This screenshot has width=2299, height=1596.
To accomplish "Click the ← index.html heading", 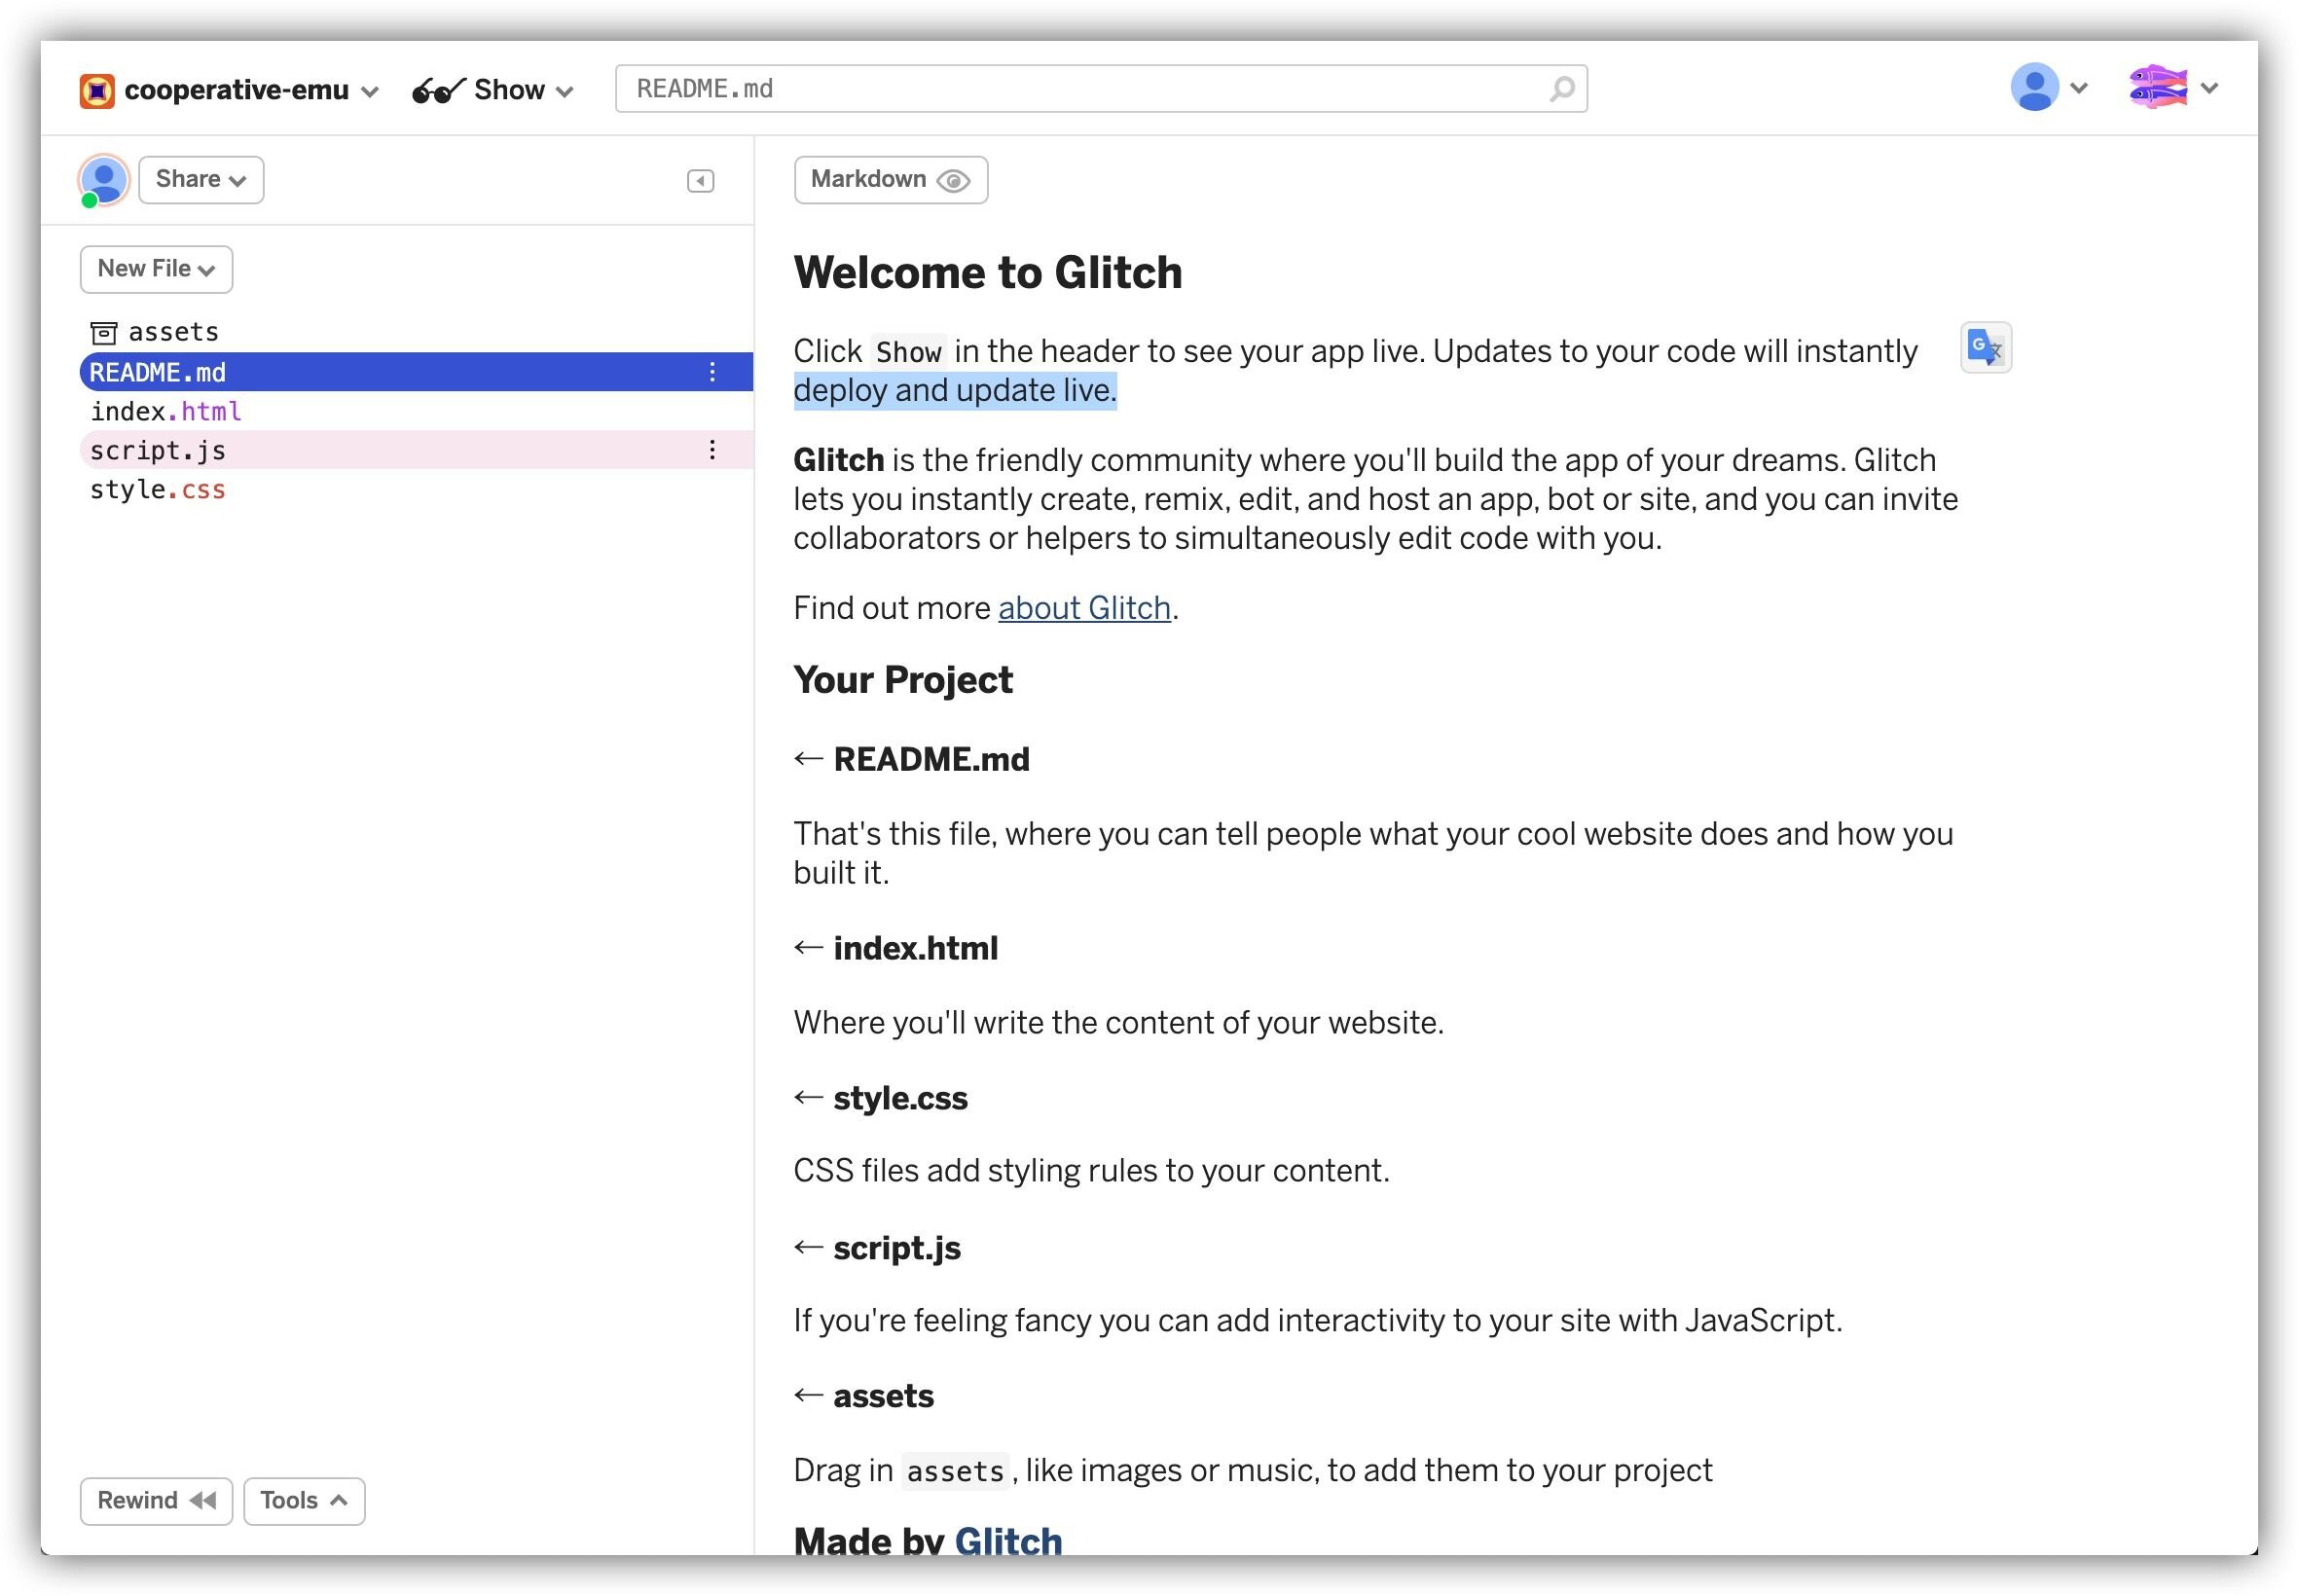I will pos(896,948).
